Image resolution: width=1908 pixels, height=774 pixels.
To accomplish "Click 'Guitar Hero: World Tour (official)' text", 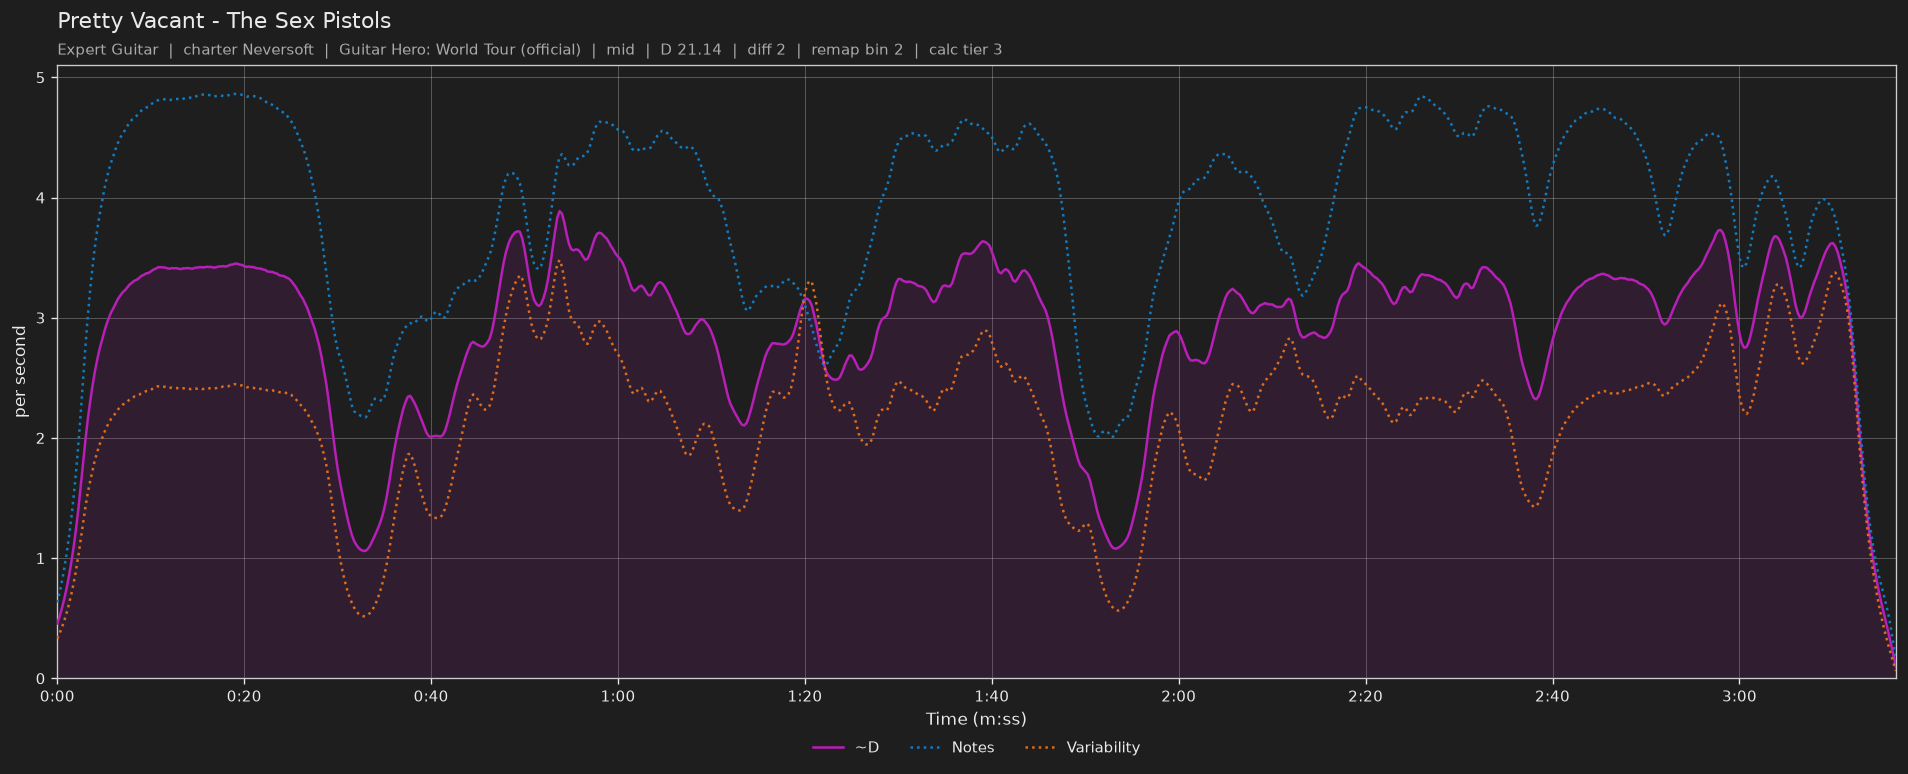I will click(460, 50).
